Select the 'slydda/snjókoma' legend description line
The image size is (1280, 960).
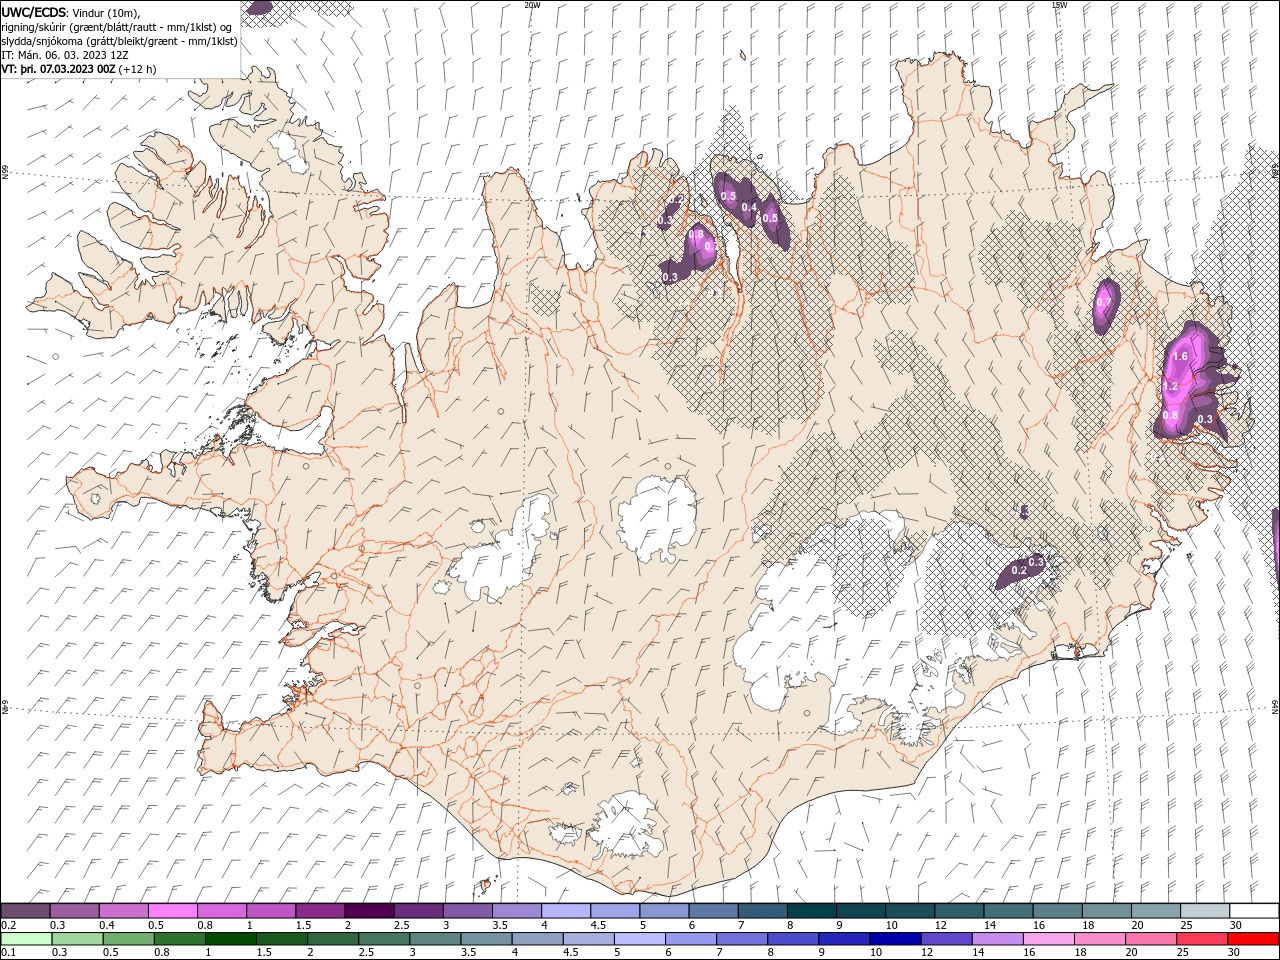tap(120, 41)
